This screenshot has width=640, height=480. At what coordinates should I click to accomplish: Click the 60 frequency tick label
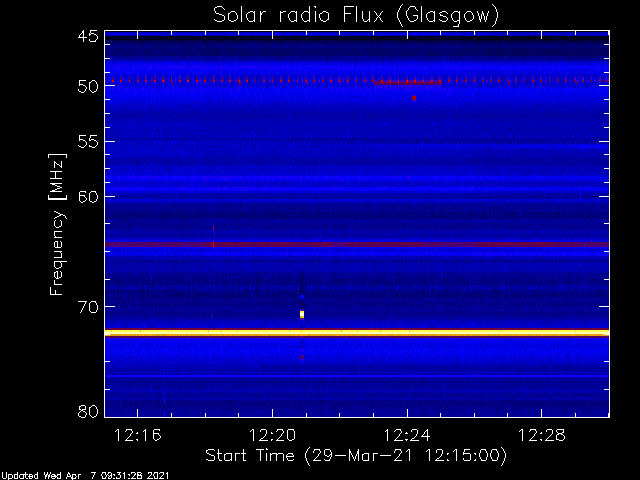[x=88, y=197]
